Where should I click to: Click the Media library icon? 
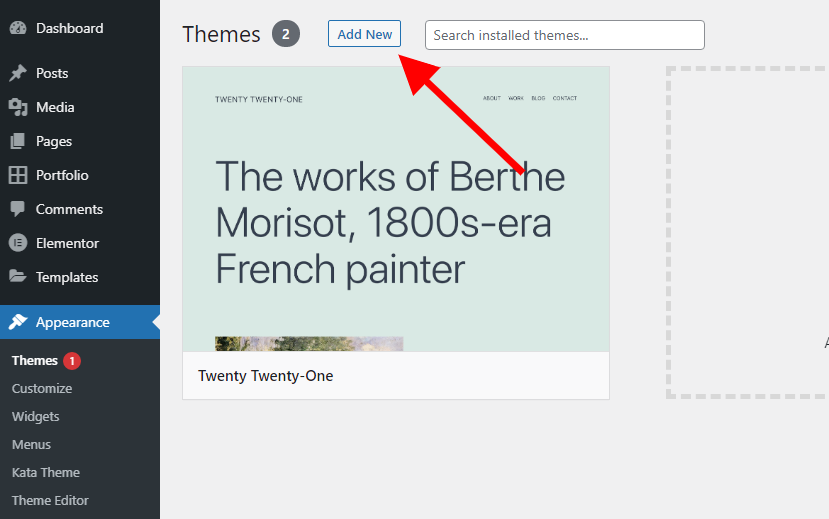18,107
